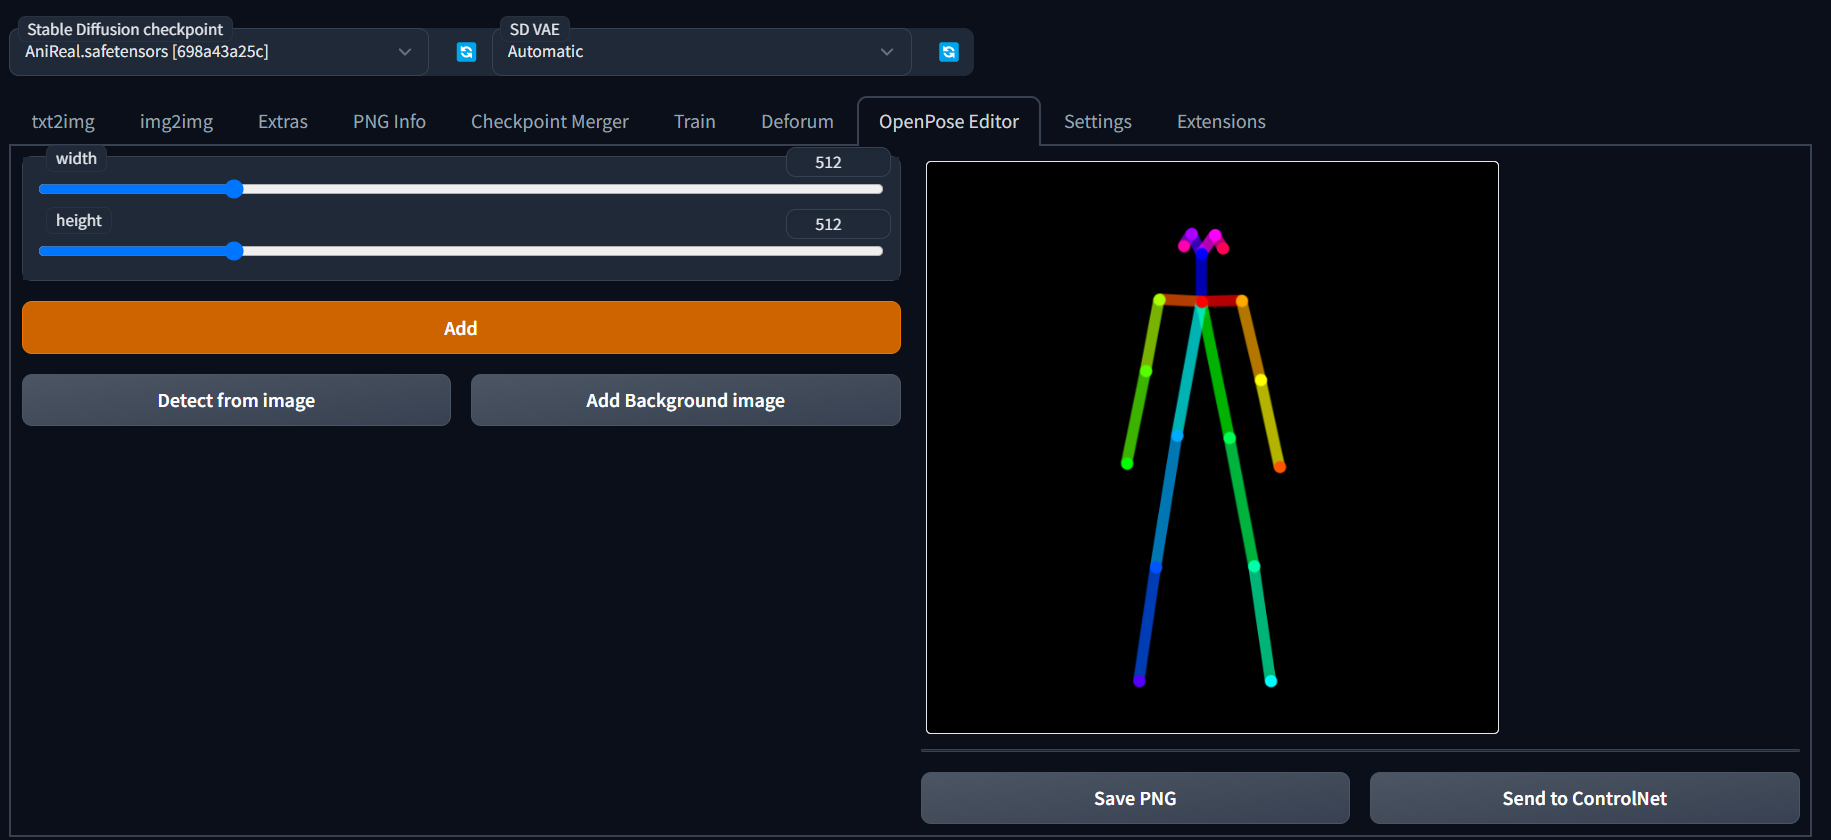Select the green right wrist joint
The width and height of the screenshot is (1831, 840).
pos(1127,463)
